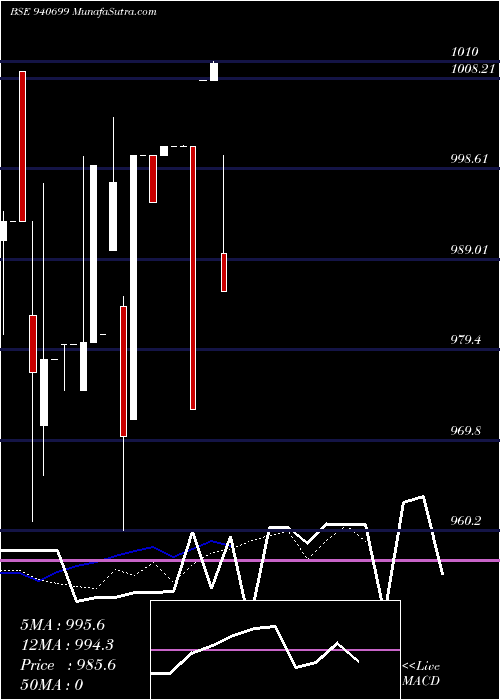Click the 979.4 price level label

pyautogui.click(x=466, y=340)
